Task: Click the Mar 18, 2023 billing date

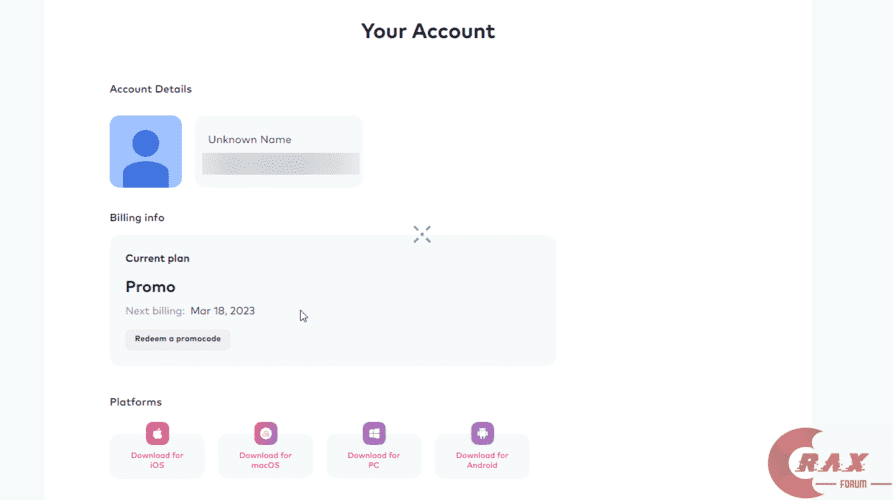Action: pos(222,311)
